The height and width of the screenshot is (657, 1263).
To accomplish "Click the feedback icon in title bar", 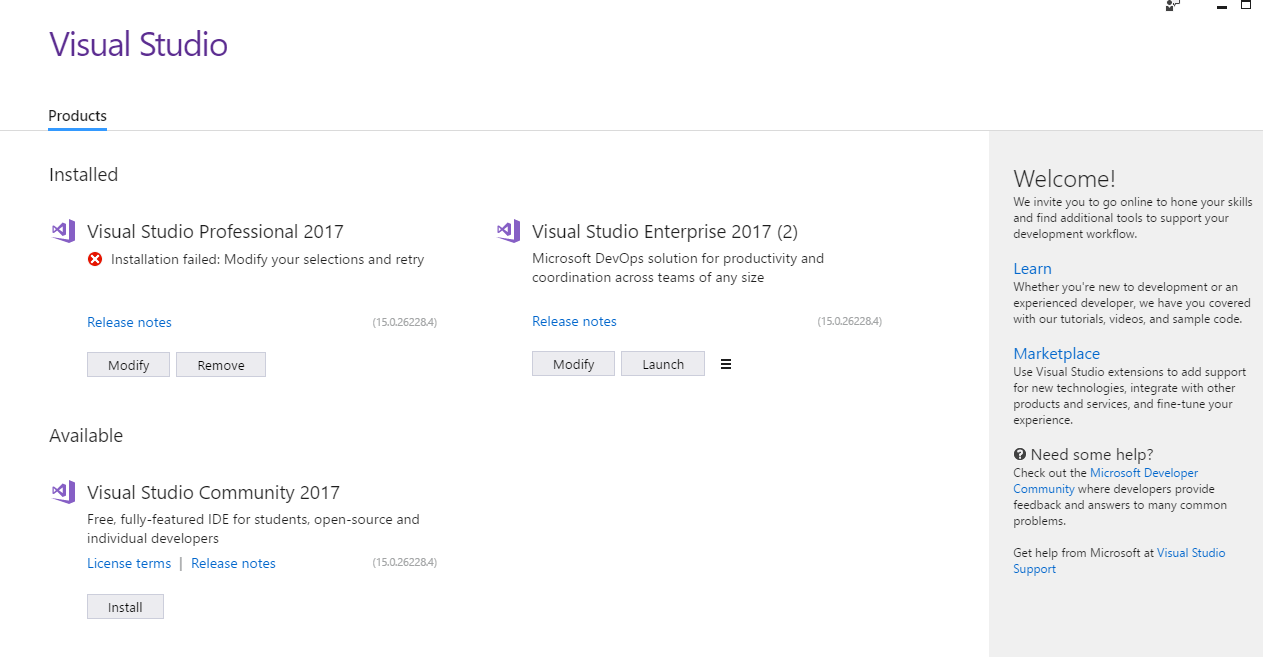I will (x=1172, y=5).
